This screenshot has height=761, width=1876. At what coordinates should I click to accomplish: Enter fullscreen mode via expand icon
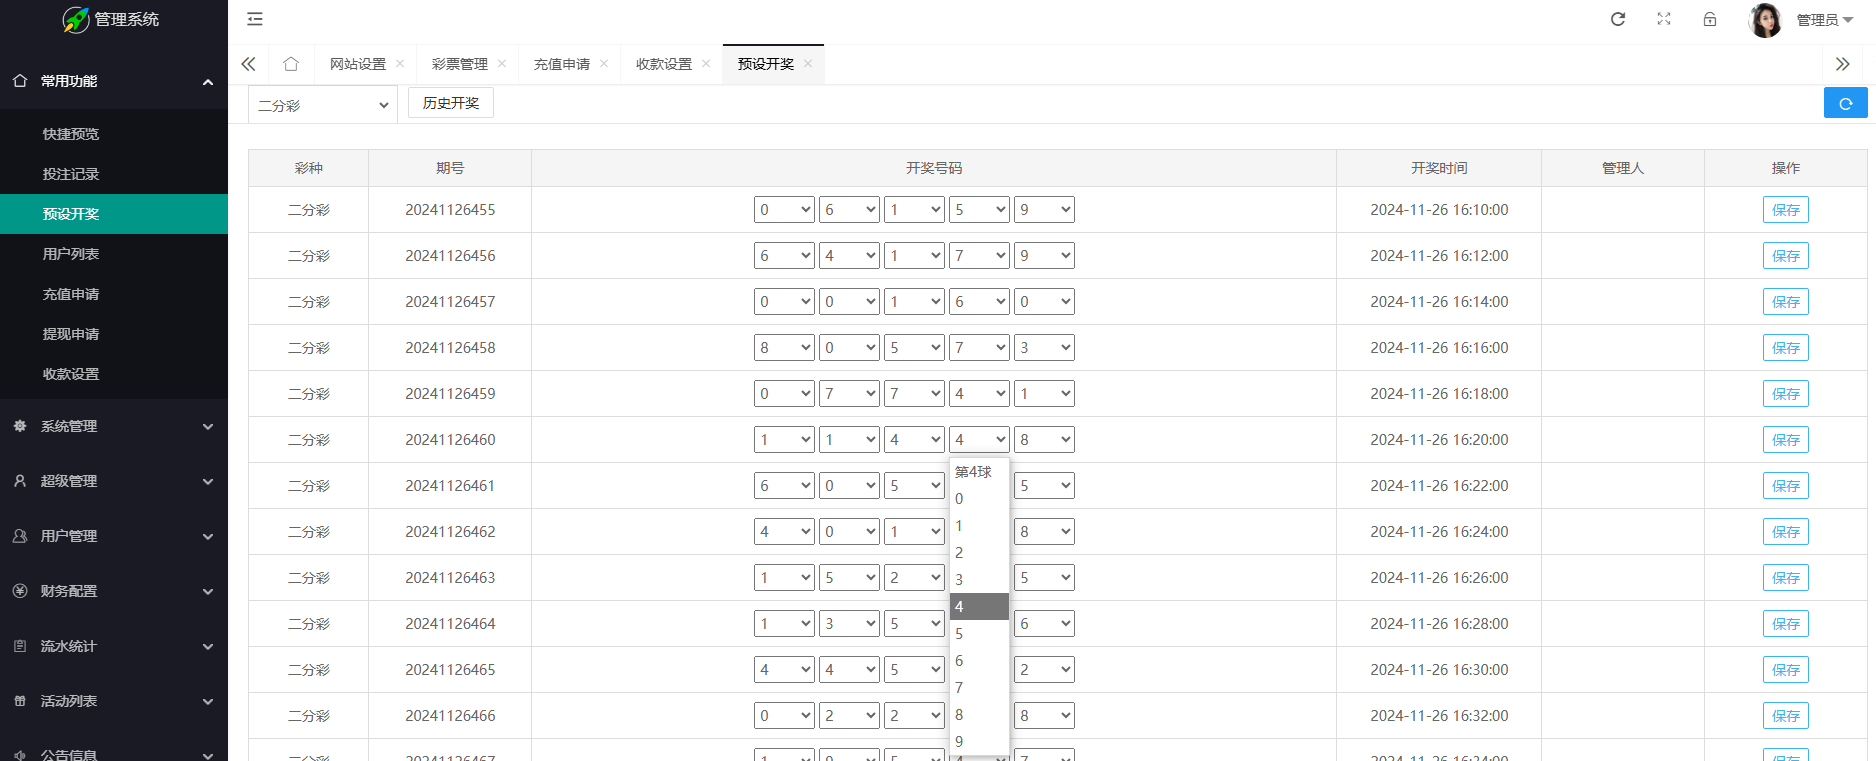click(x=1664, y=19)
